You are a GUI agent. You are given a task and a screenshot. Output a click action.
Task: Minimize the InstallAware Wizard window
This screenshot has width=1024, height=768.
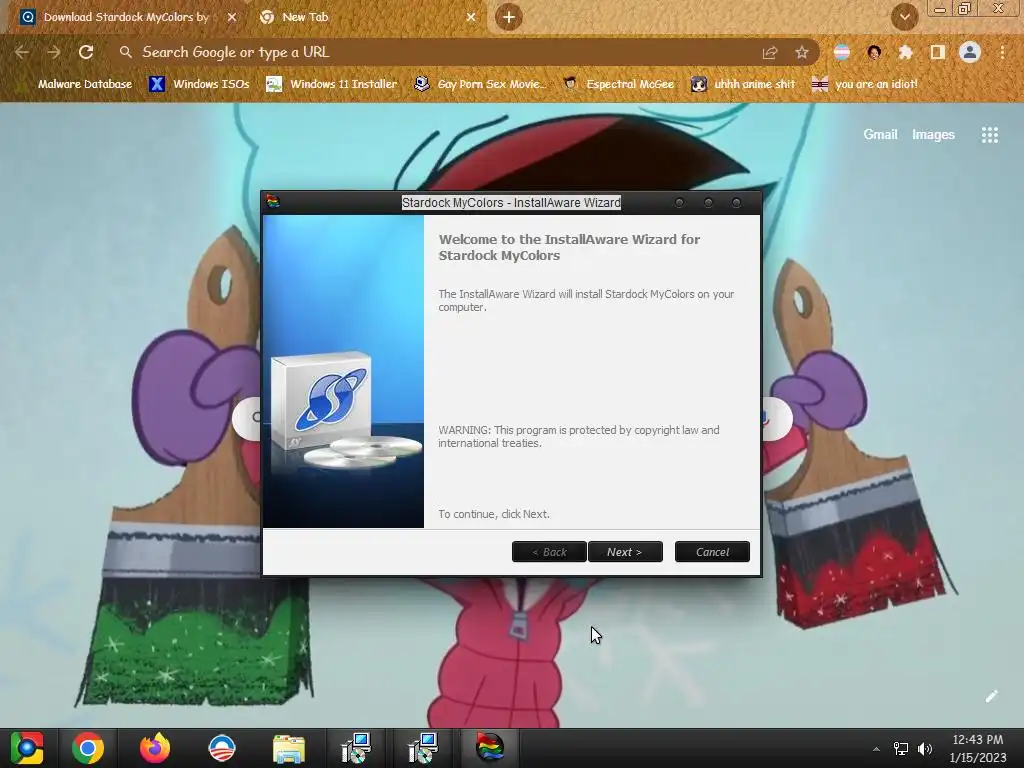click(x=679, y=203)
